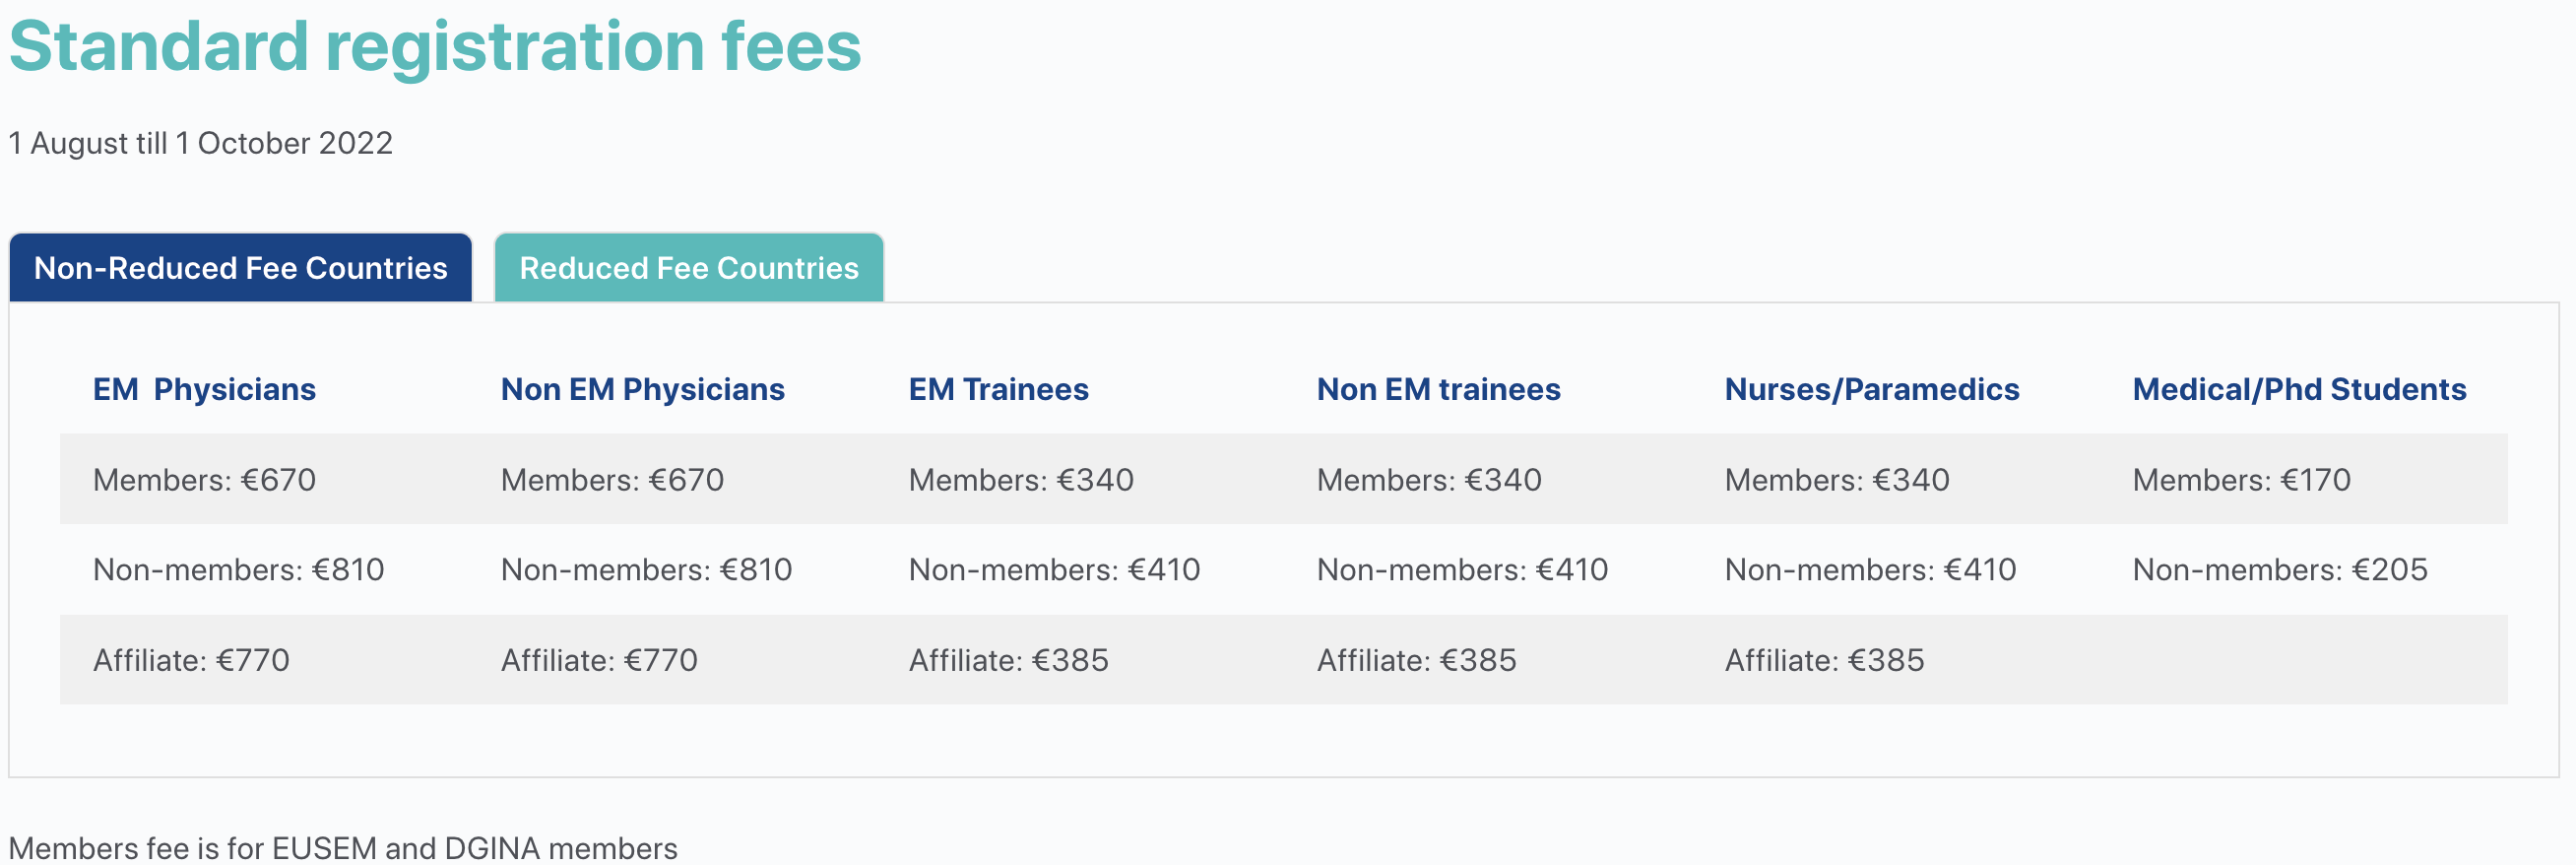Click Medical/Phd Students Non-members €205 cell

pyautogui.click(x=2280, y=570)
